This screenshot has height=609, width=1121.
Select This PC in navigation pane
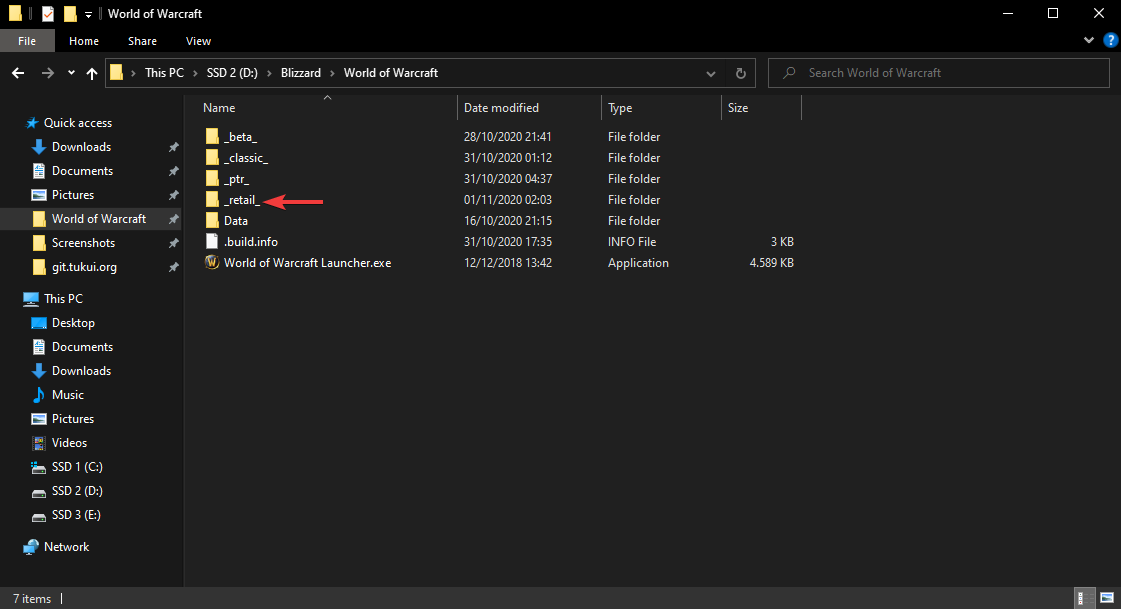tap(63, 299)
